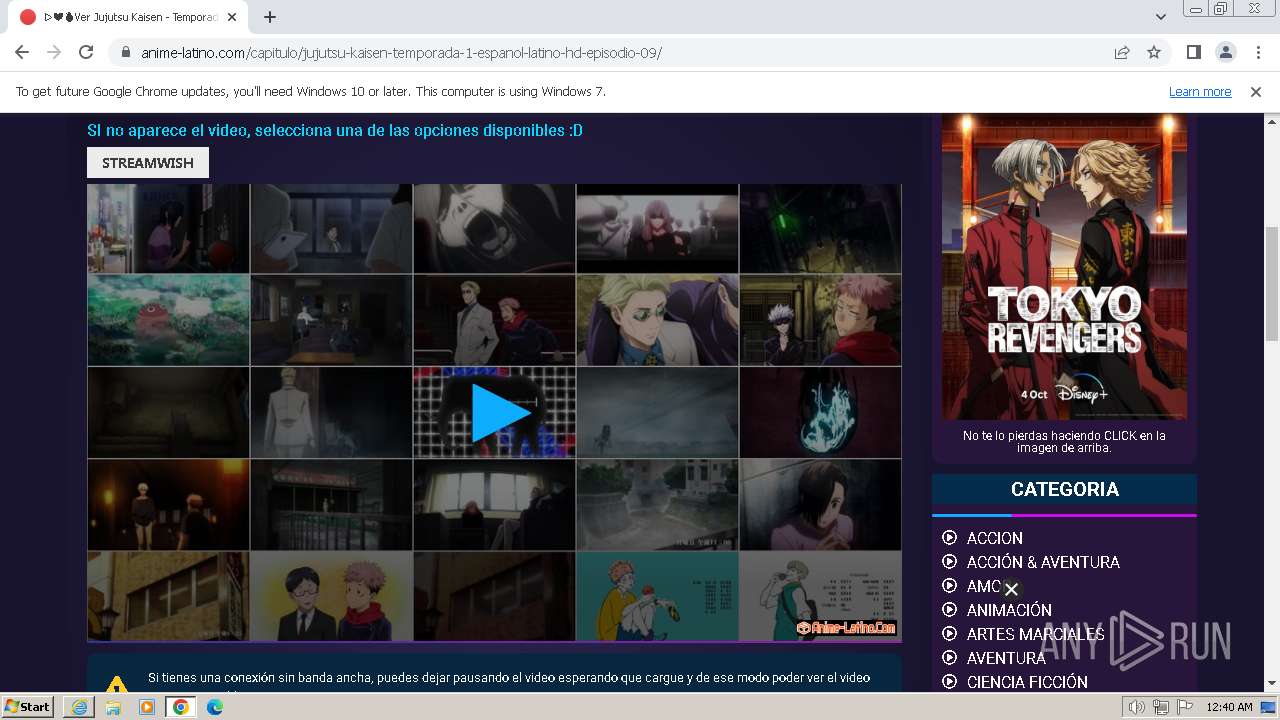The image size is (1280, 720).
Task: Open the Windows Start menu
Action: coord(28,707)
